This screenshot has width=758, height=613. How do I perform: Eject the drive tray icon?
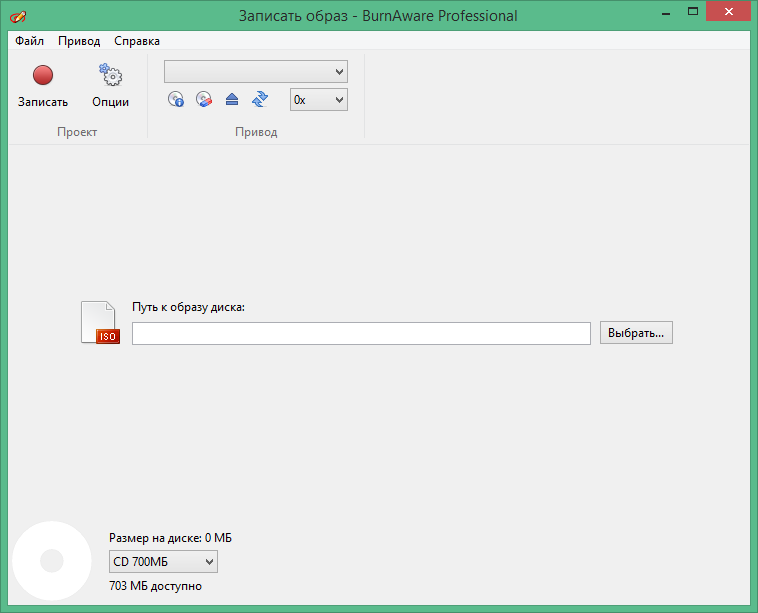[232, 99]
